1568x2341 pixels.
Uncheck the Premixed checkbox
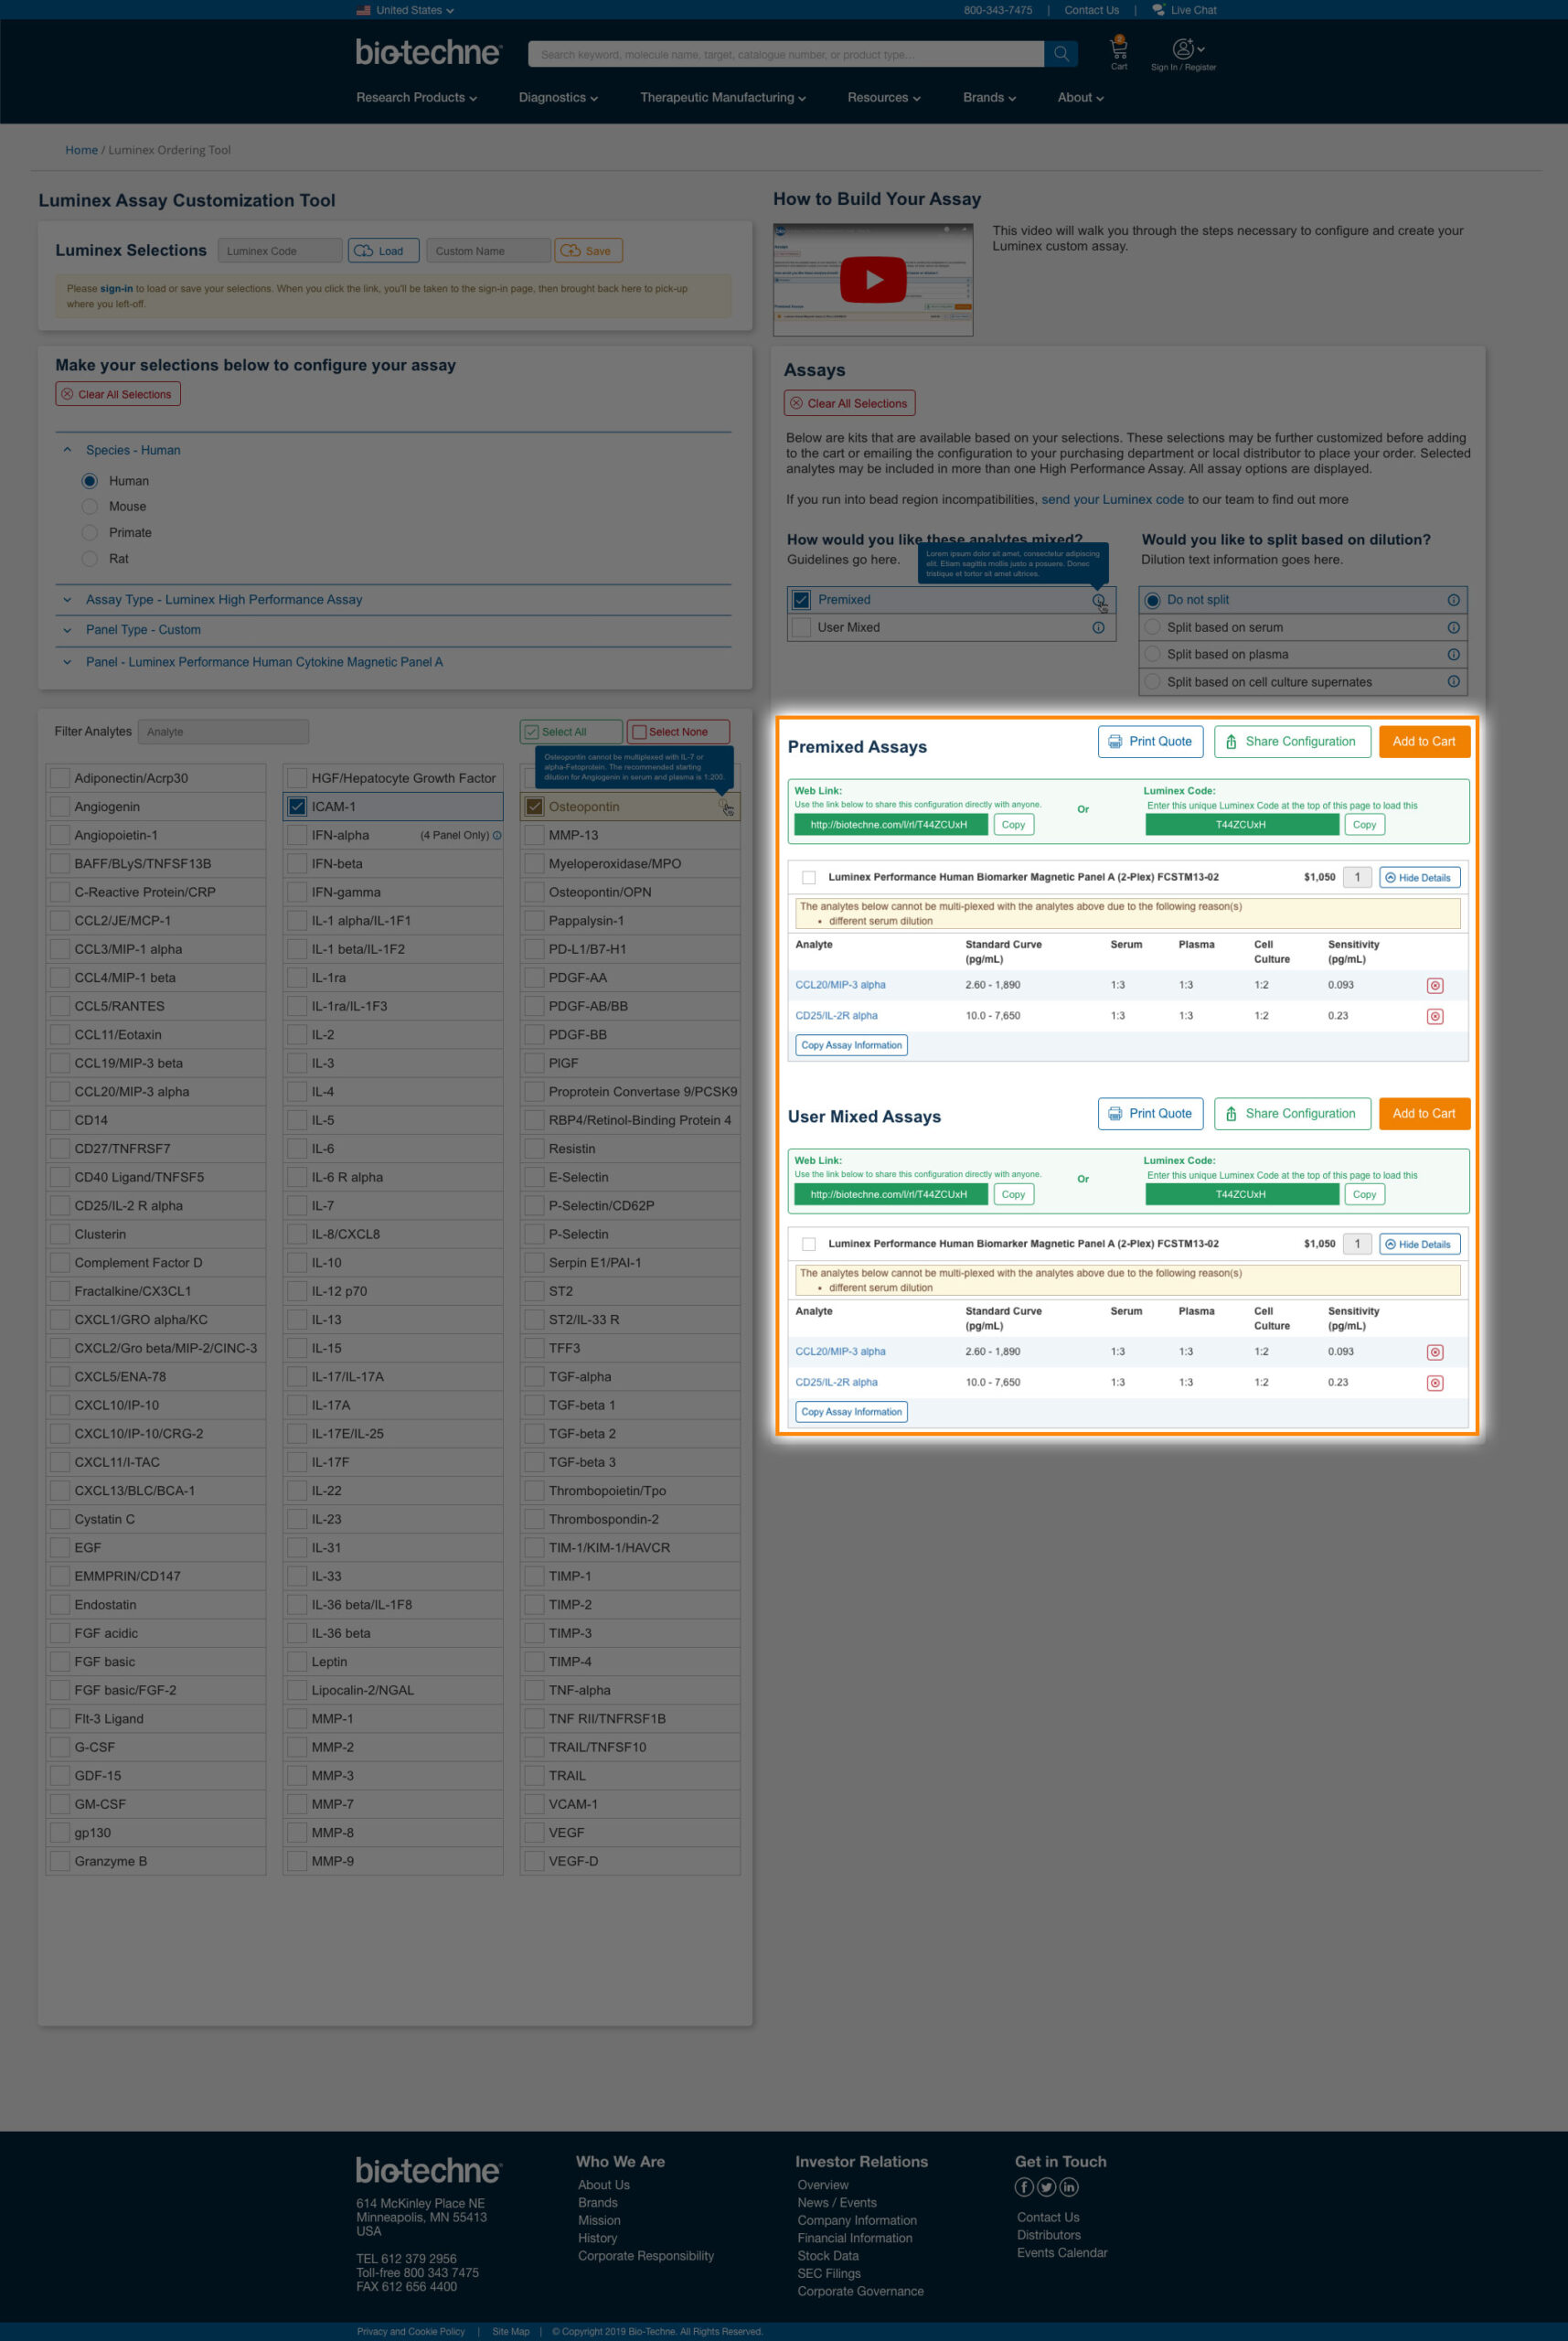(801, 600)
